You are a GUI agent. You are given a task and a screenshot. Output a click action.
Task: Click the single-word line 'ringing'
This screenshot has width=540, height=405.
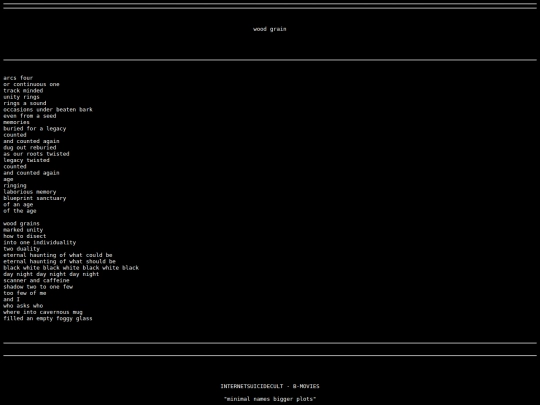click(15, 186)
